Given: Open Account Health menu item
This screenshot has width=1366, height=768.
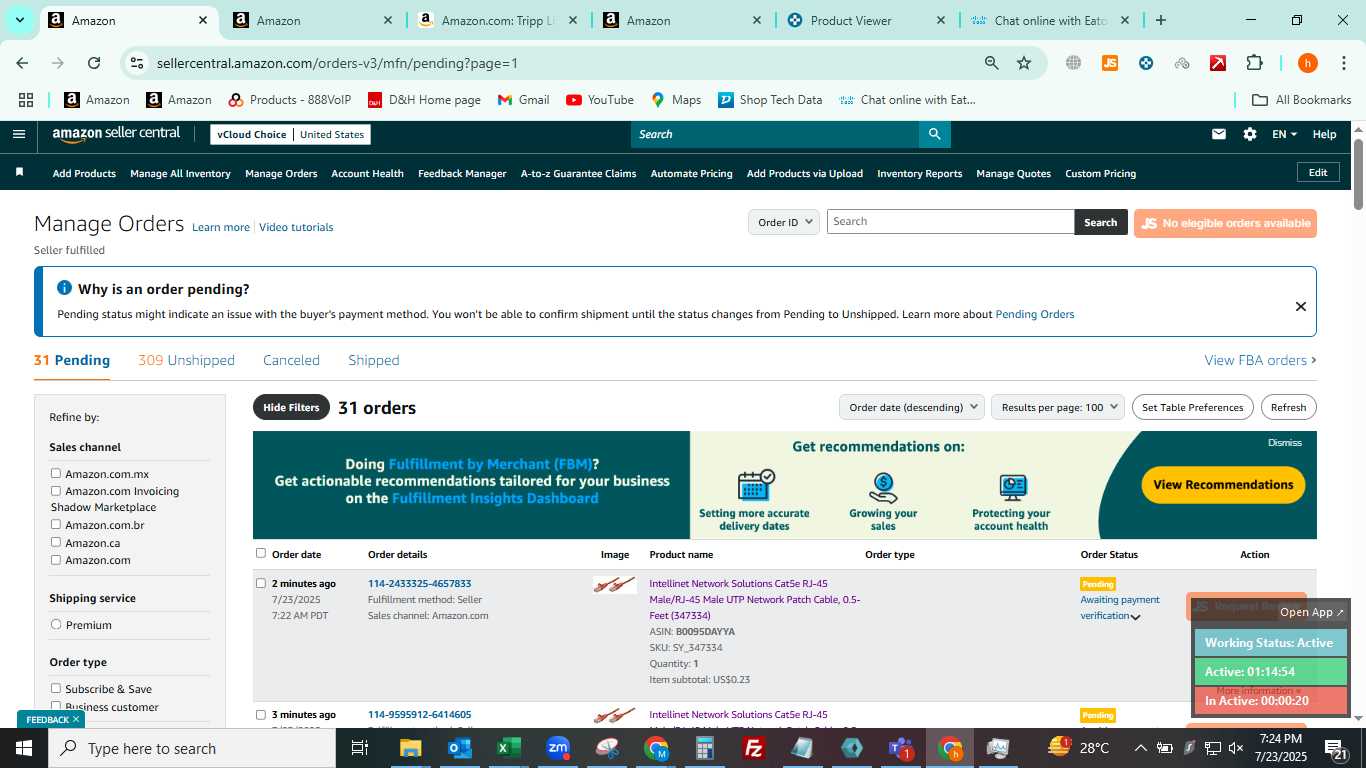Looking at the screenshot, I should (x=367, y=173).
